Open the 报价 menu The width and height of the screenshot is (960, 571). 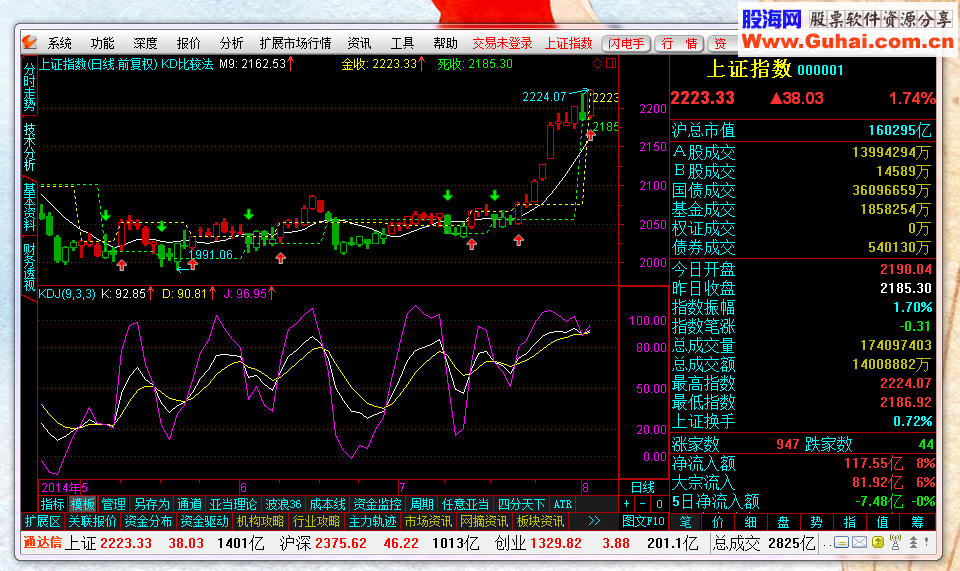click(x=188, y=43)
